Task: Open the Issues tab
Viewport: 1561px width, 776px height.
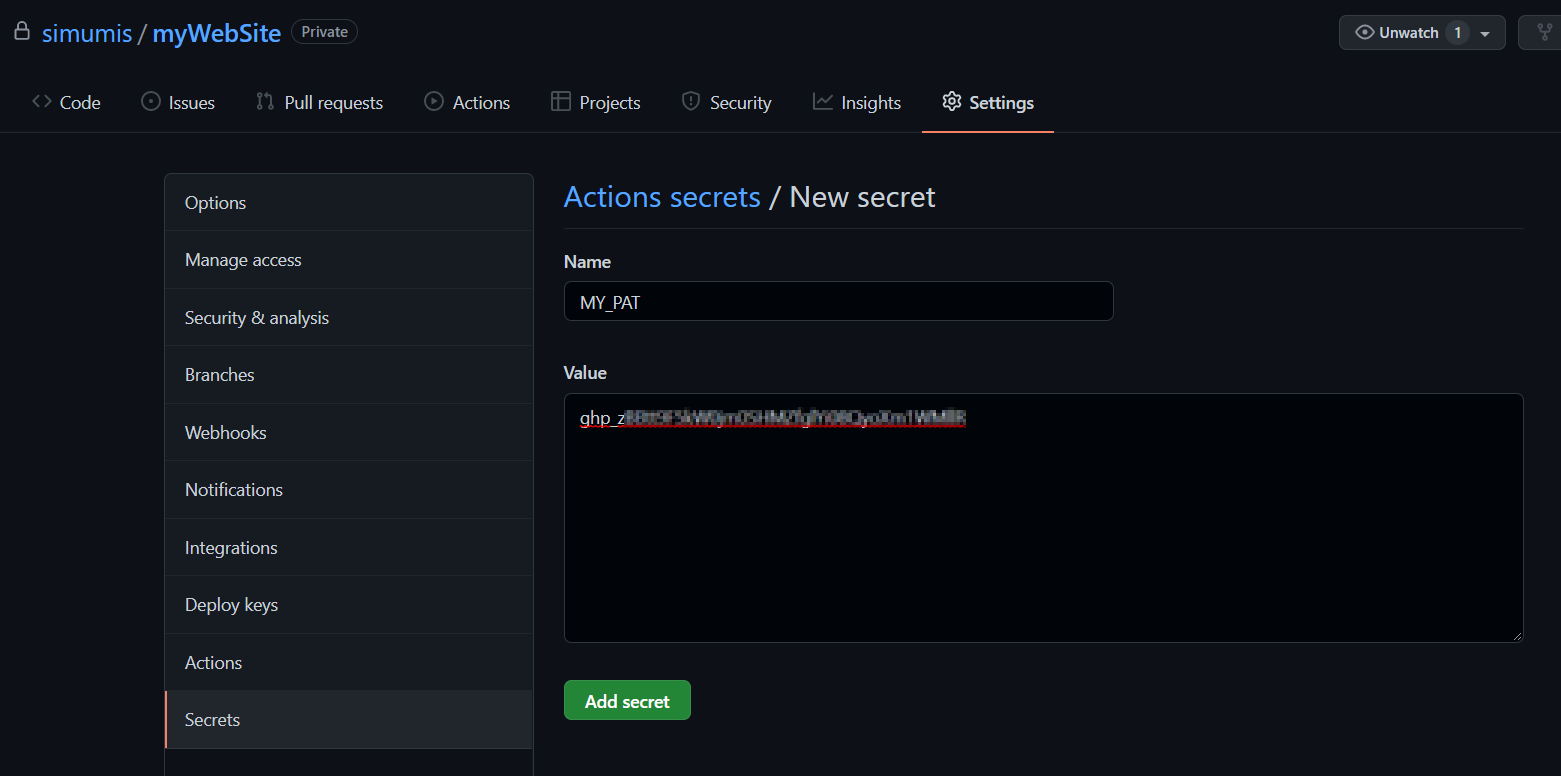Action: point(178,103)
